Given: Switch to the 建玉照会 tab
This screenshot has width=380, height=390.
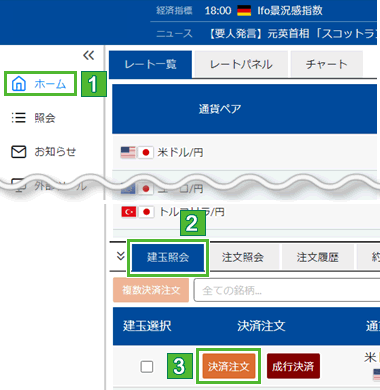Looking at the screenshot, I should pyautogui.click(x=168, y=257).
